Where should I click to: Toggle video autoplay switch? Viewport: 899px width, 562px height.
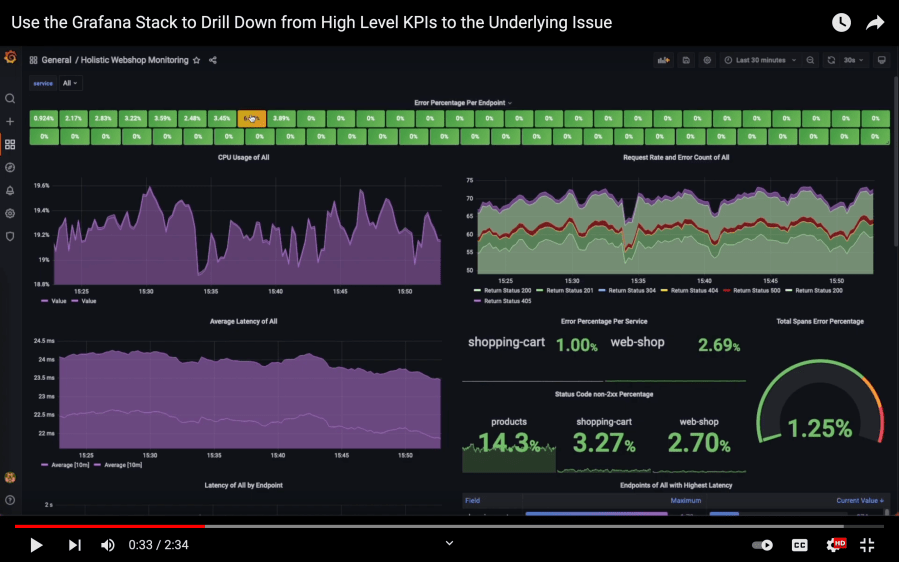762,545
